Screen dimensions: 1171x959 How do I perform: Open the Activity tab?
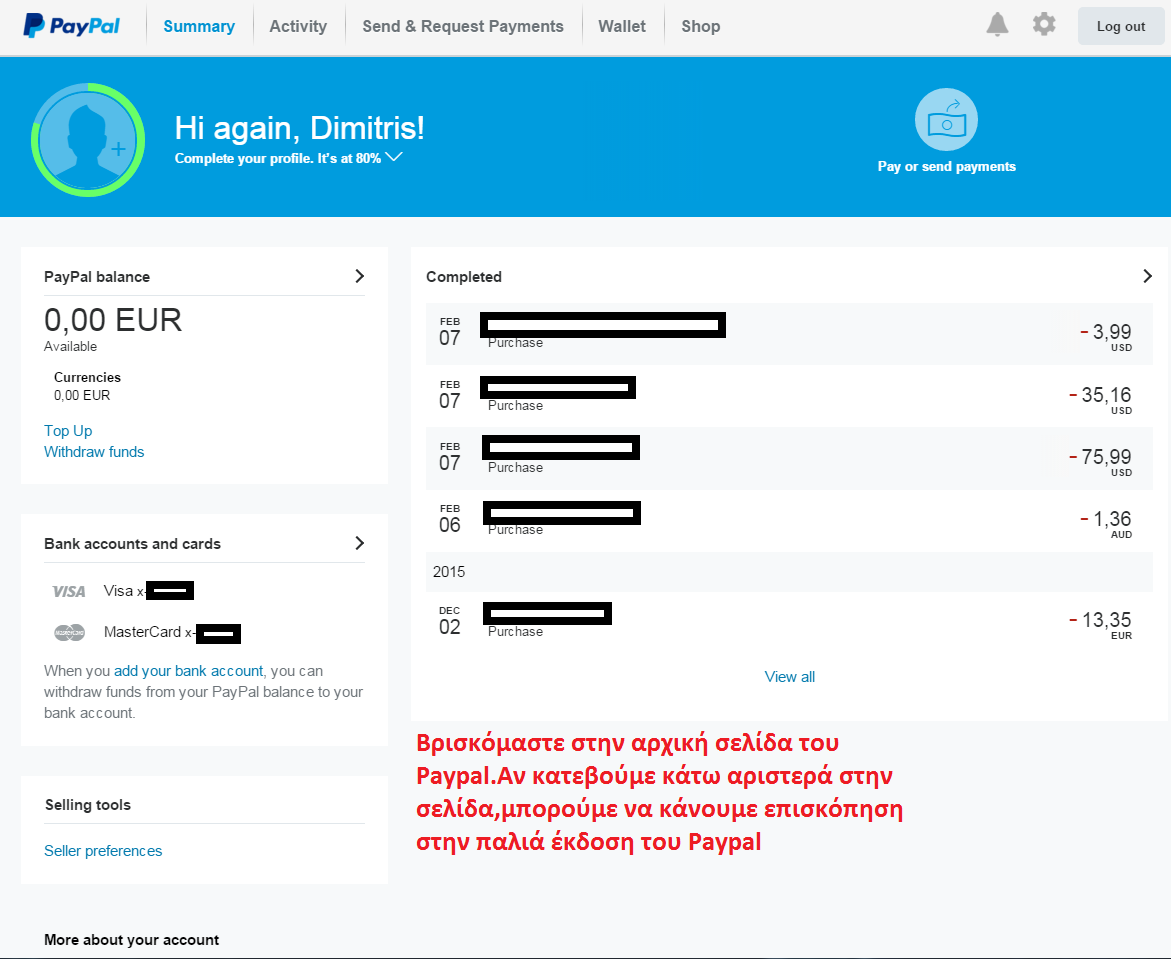click(x=298, y=26)
